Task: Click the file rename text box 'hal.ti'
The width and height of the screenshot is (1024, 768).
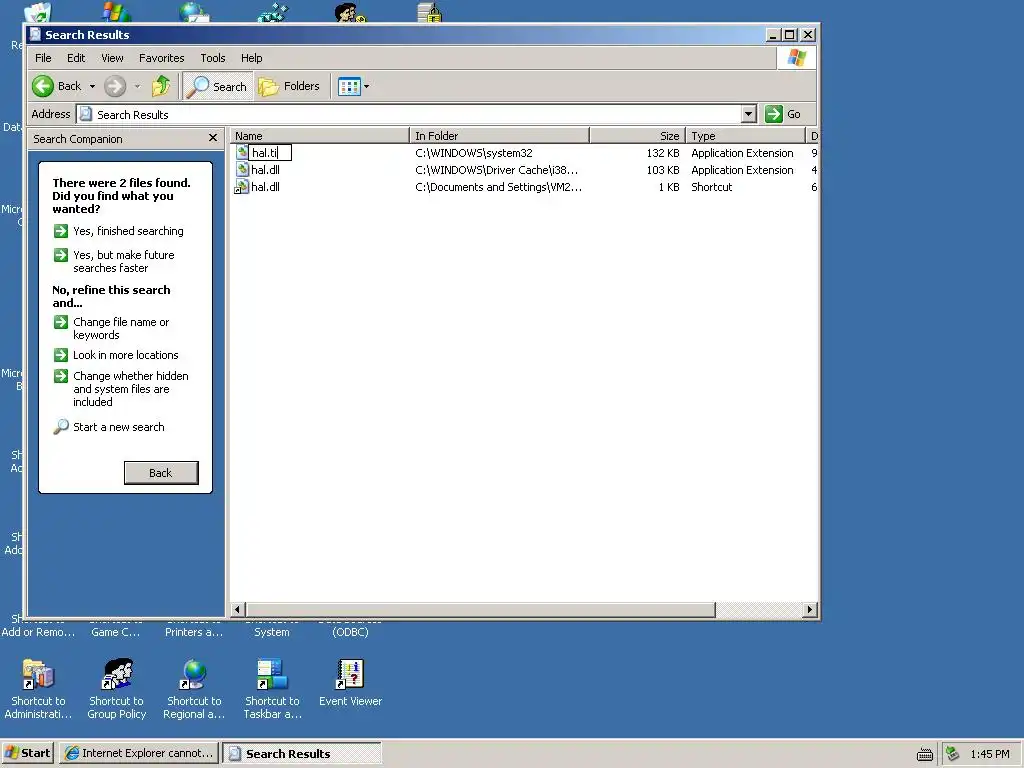Action: point(270,153)
